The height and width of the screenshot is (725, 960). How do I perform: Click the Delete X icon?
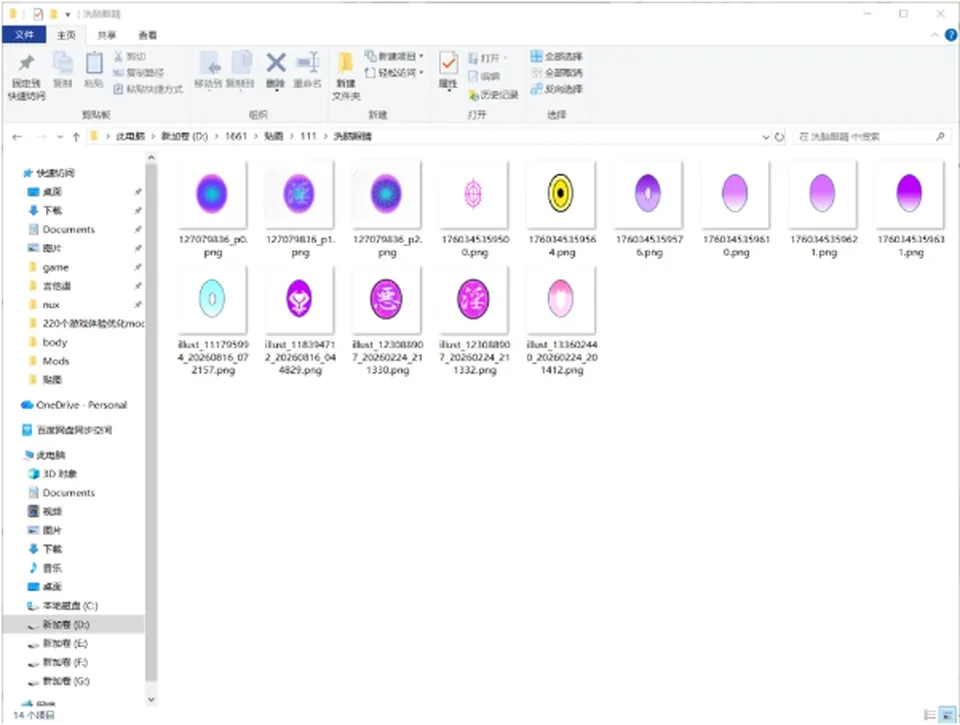tap(276, 62)
